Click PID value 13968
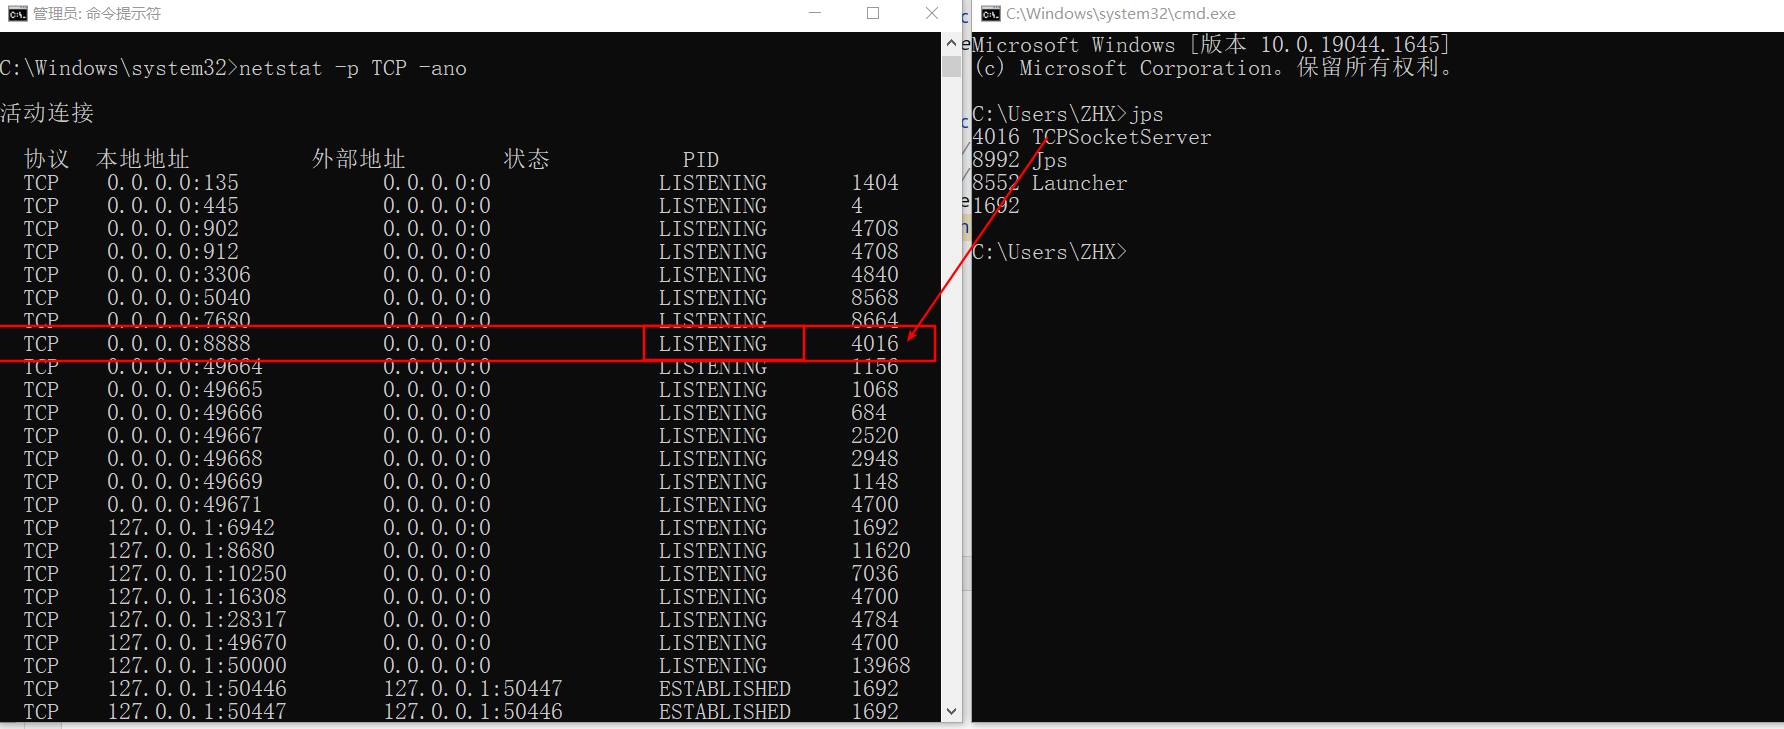The height and width of the screenshot is (729, 1784). (x=881, y=666)
